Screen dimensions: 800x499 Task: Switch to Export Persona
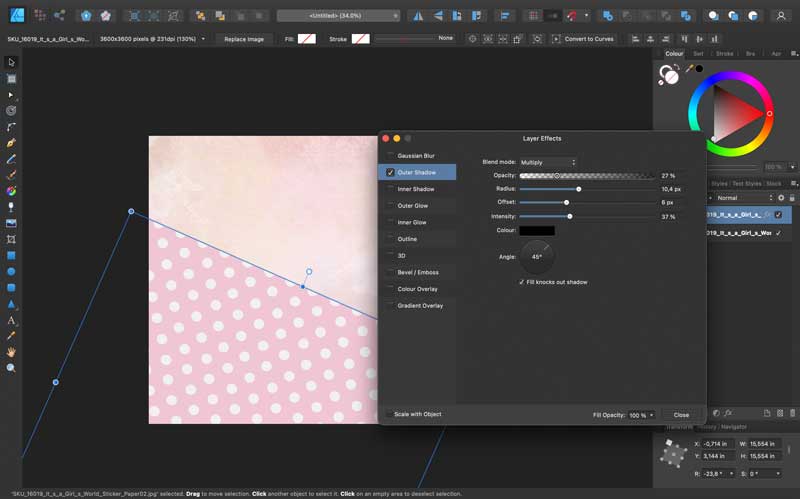click(x=59, y=15)
